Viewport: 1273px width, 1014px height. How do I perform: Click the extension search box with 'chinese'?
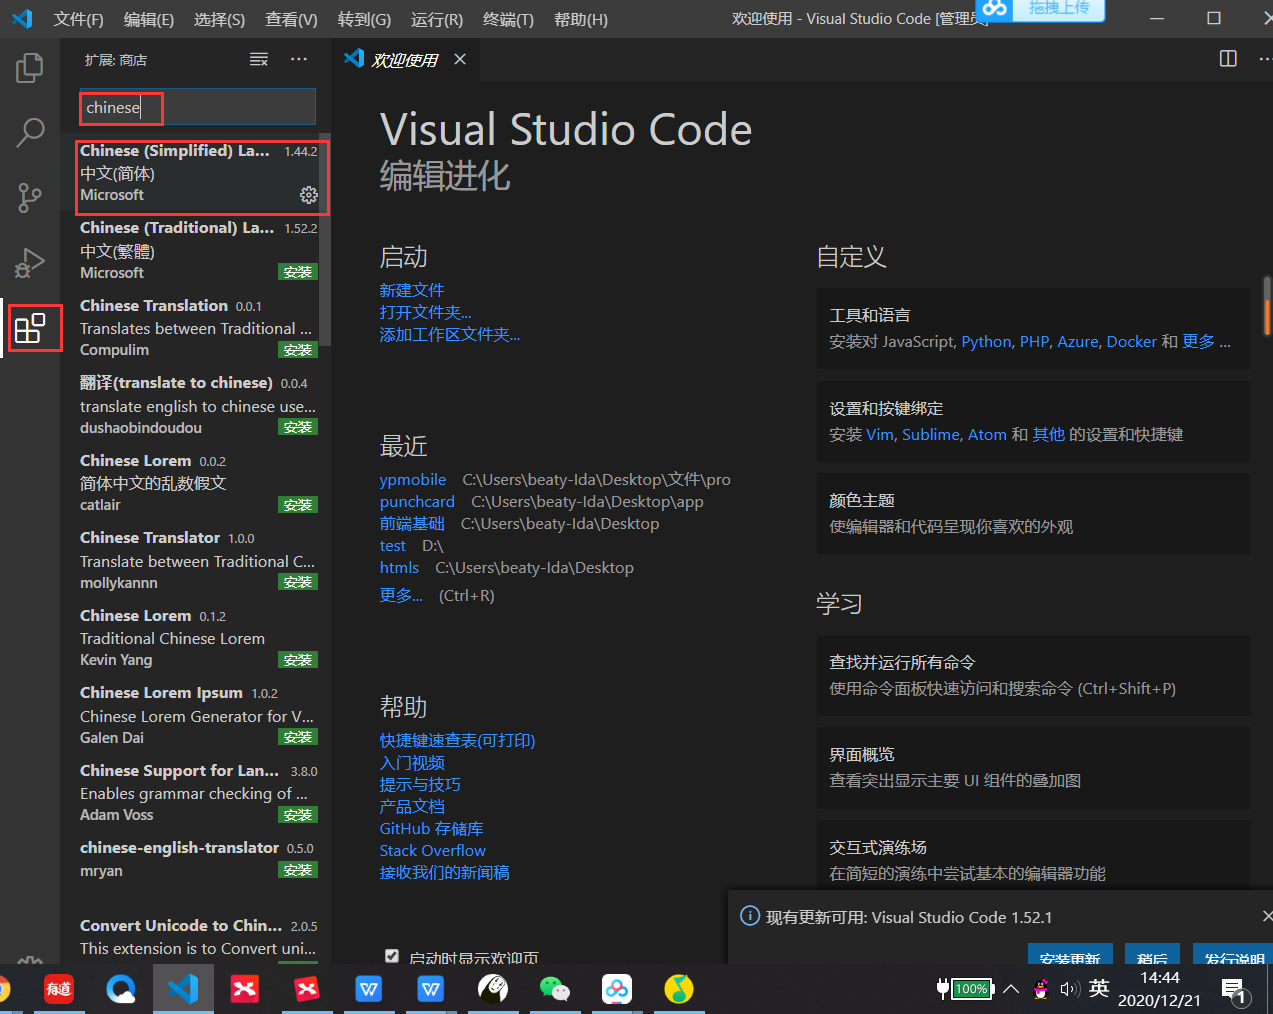[198, 107]
